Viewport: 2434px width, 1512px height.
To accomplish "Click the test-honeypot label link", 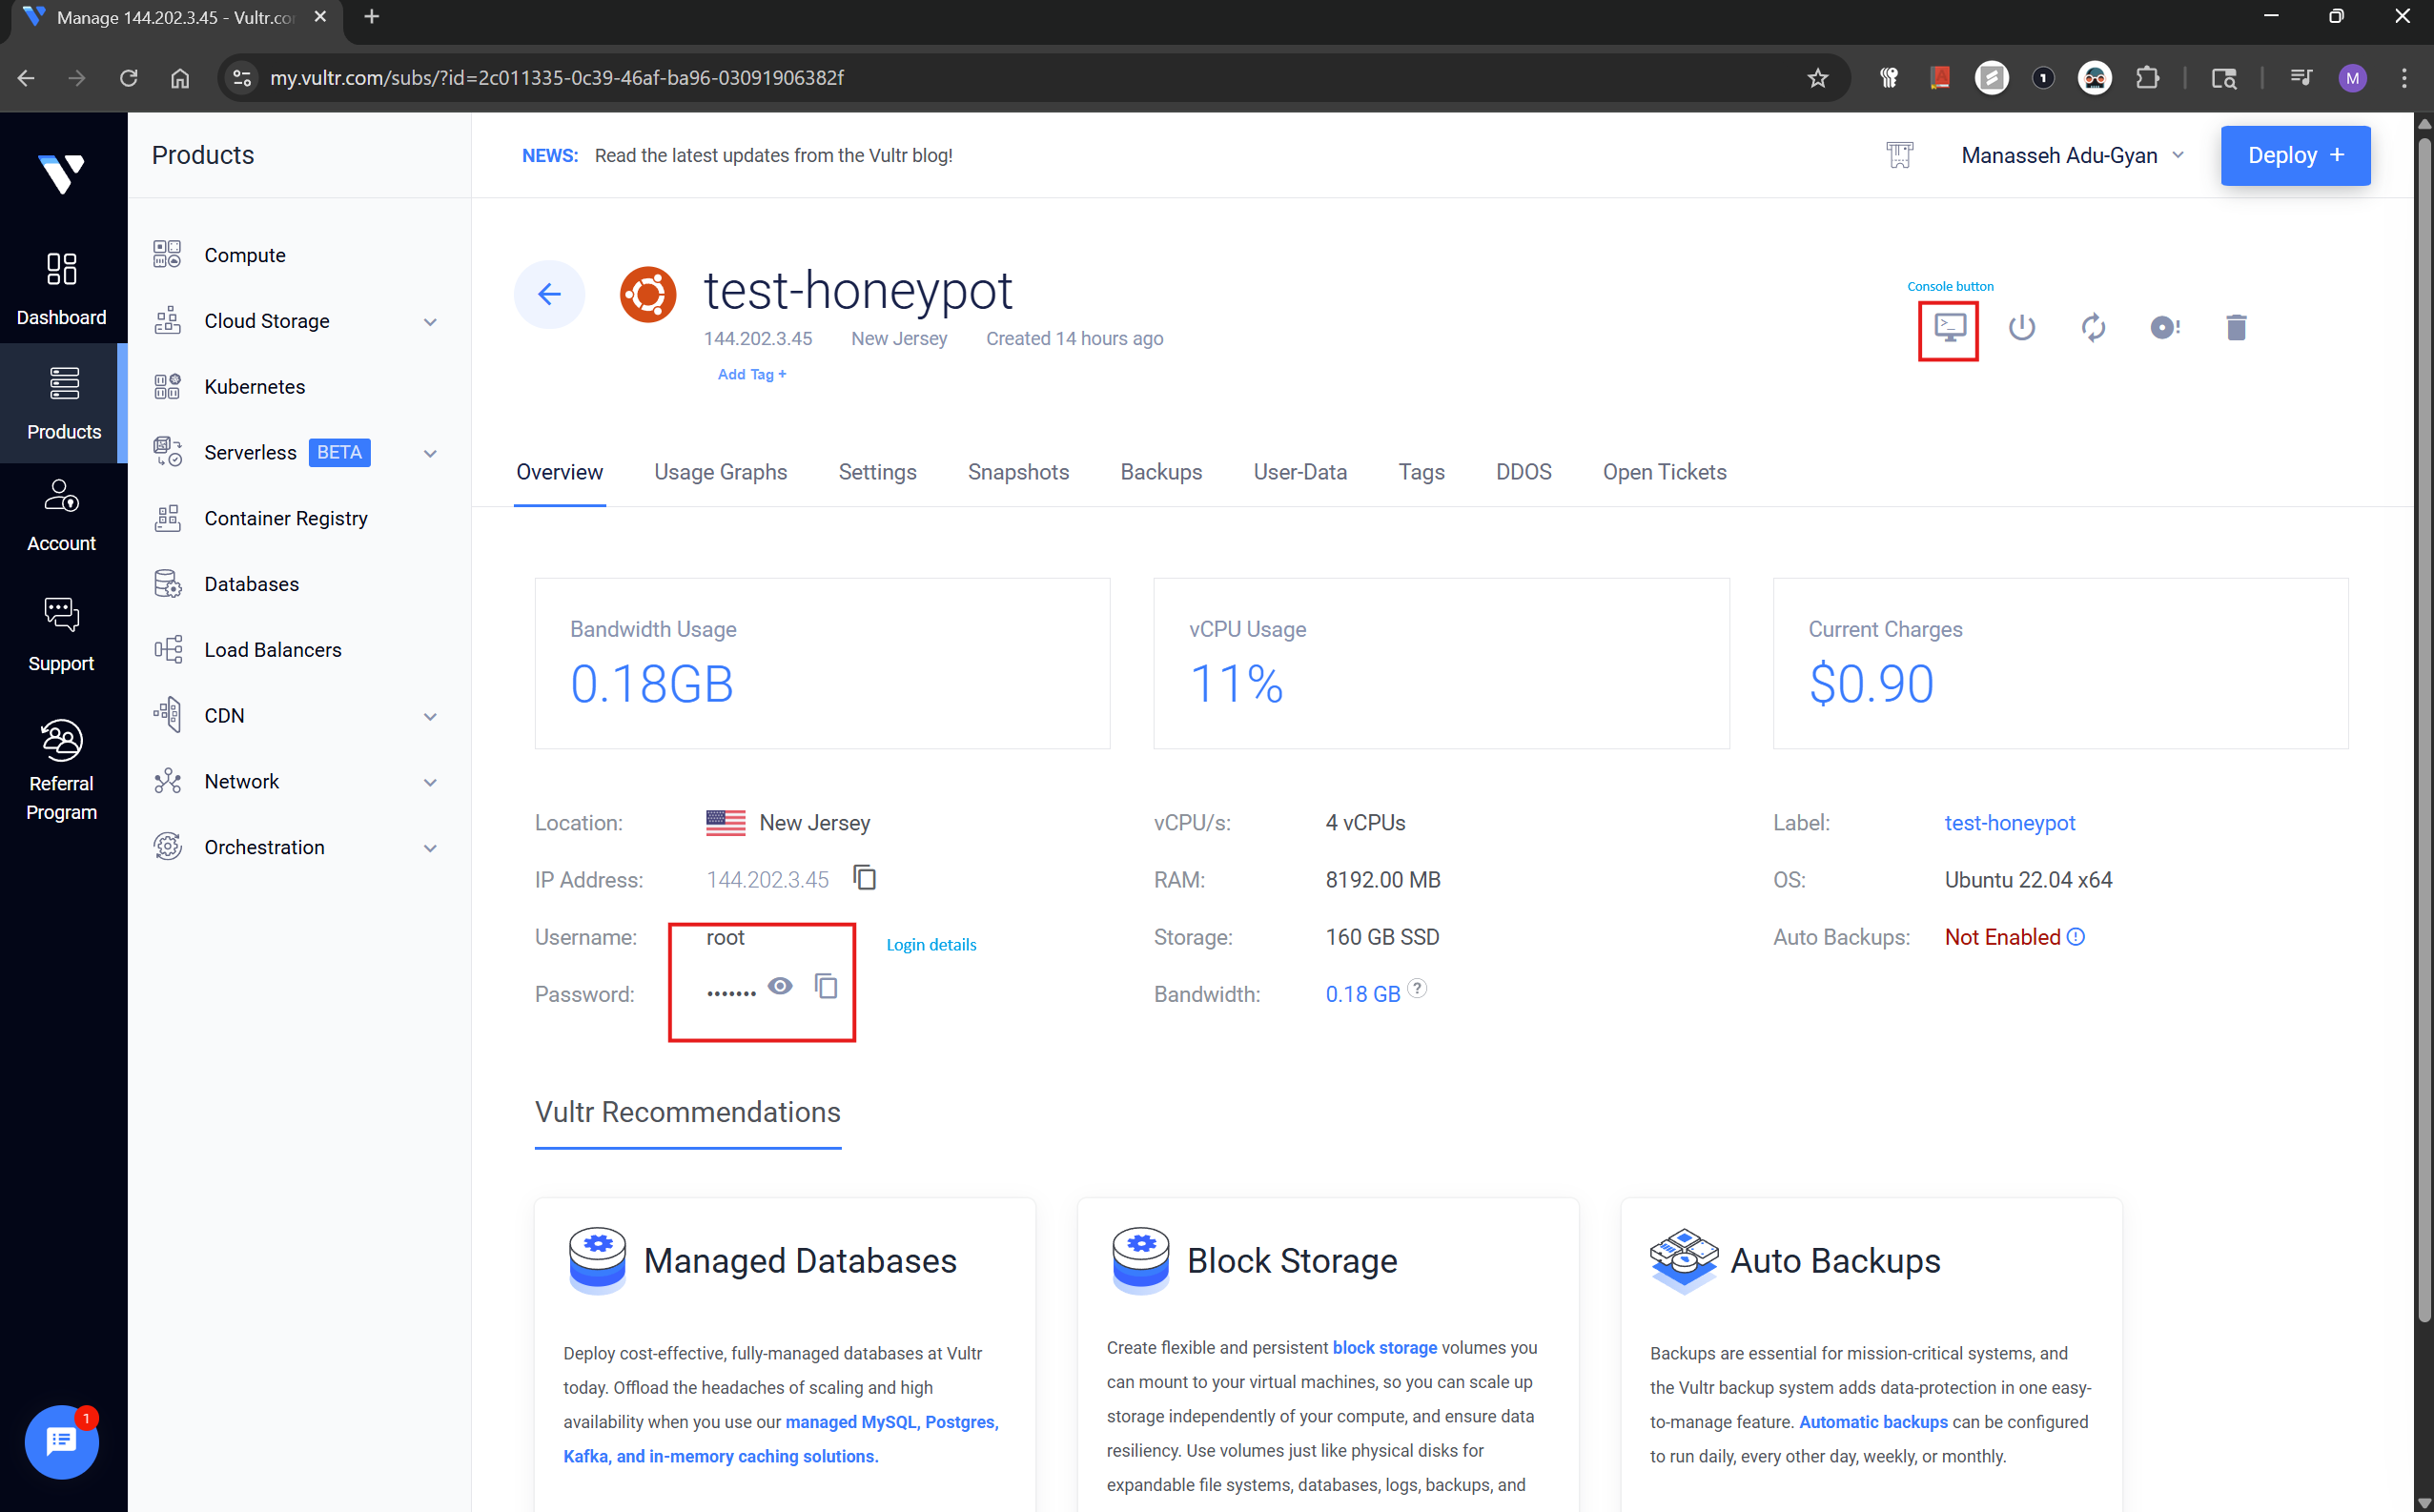I will point(2010,823).
